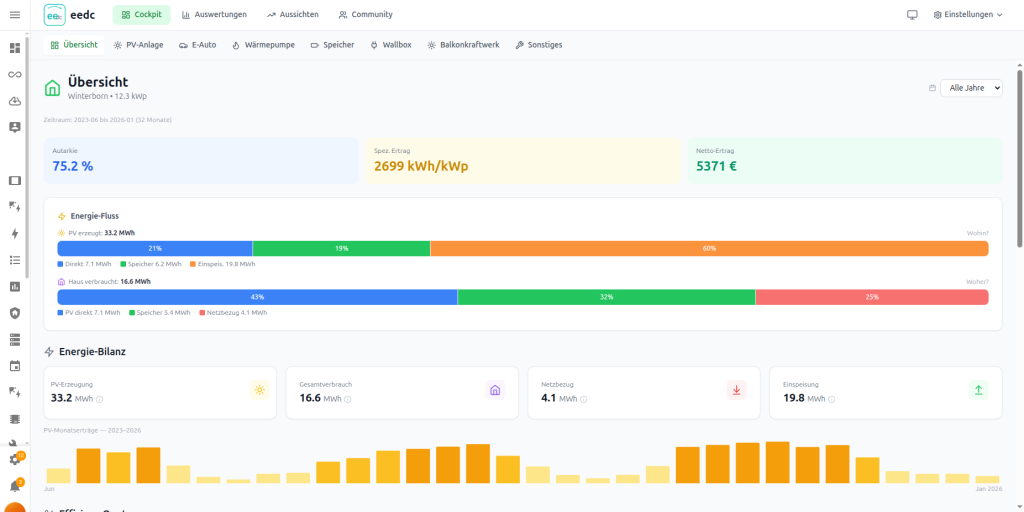Switch to the PV-Anlage tab
The width and height of the screenshot is (1024, 512).
pos(140,45)
